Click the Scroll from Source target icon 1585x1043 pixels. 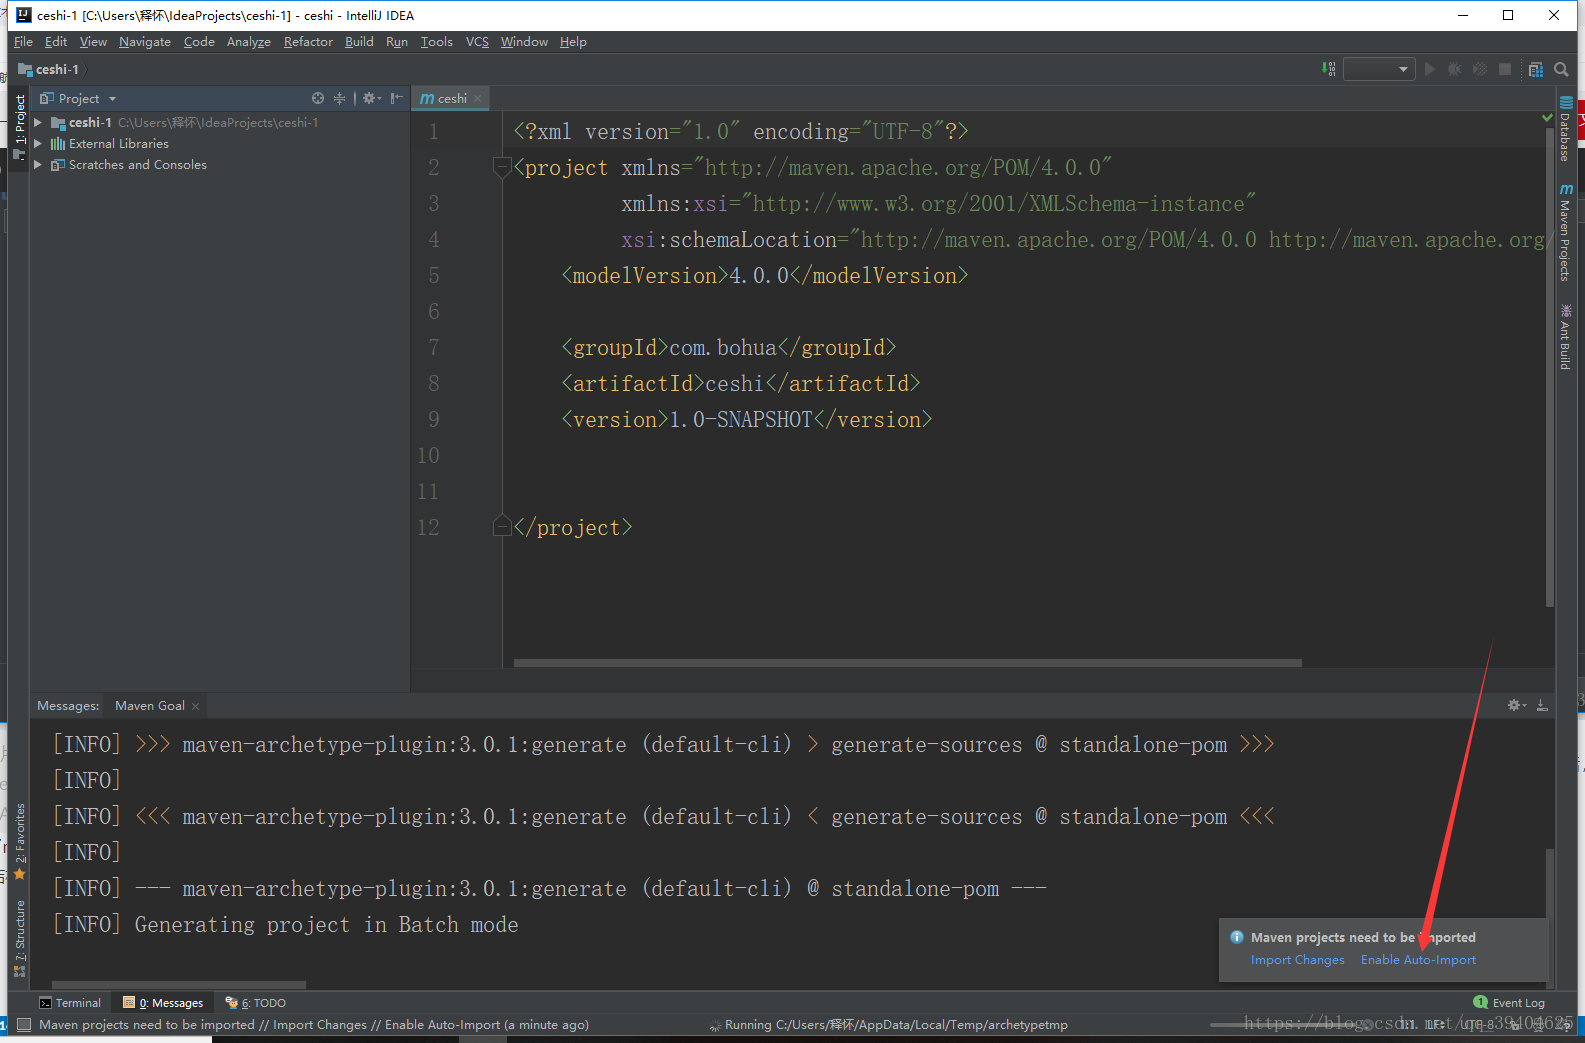(318, 98)
